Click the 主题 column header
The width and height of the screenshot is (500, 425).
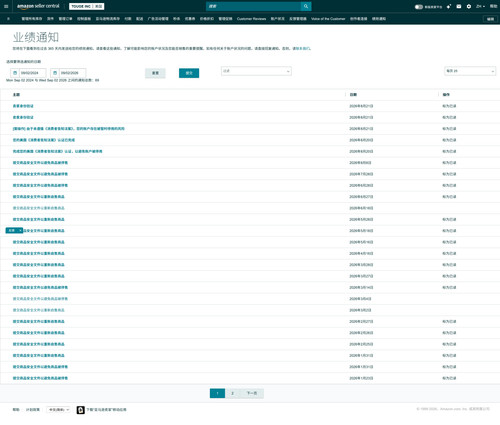[x=16, y=95]
